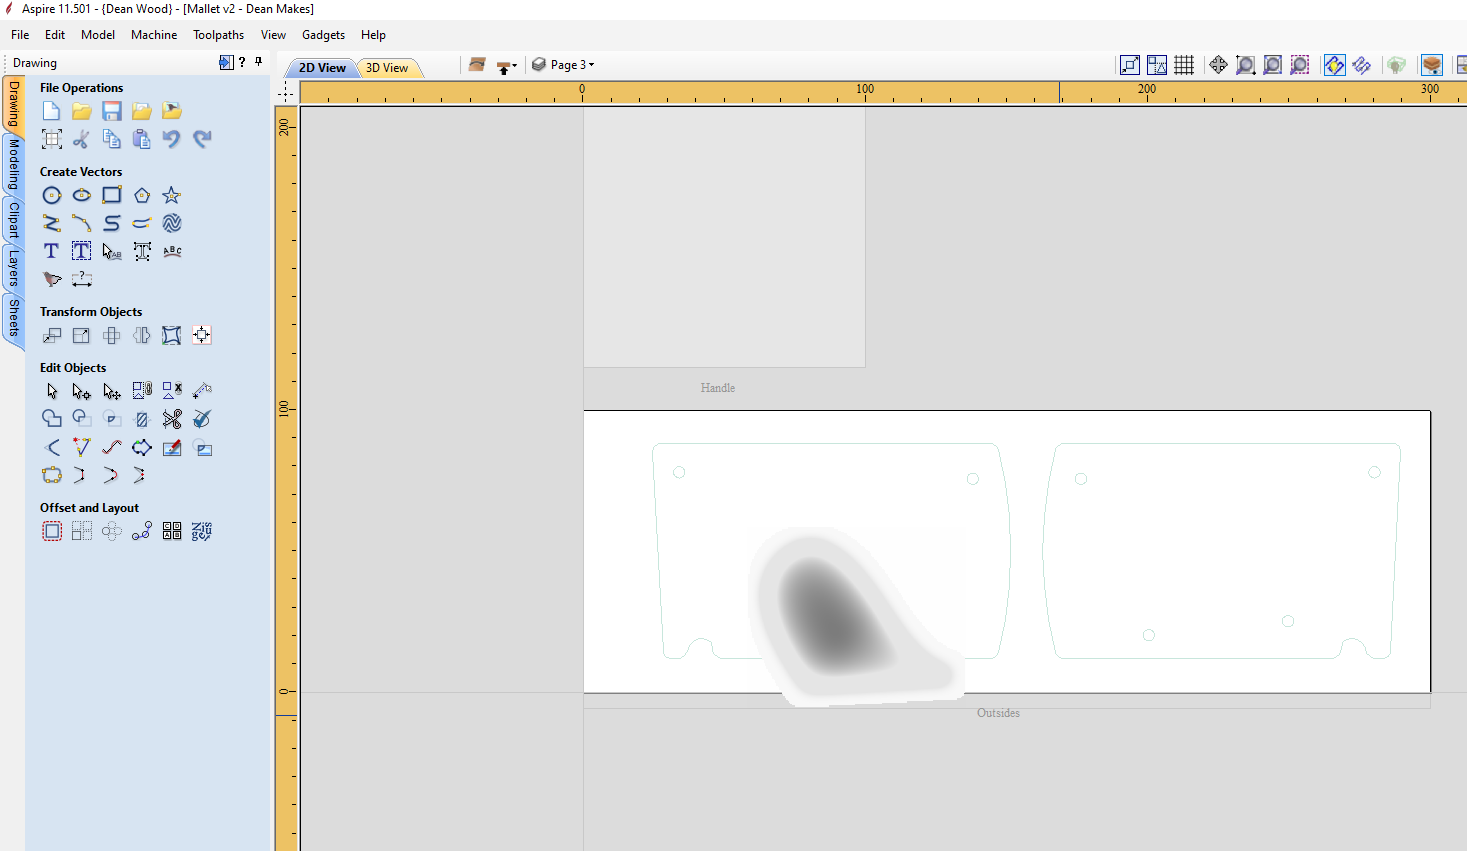Click the Drawing panel help question mark
The width and height of the screenshot is (1467, 851).
242,62
